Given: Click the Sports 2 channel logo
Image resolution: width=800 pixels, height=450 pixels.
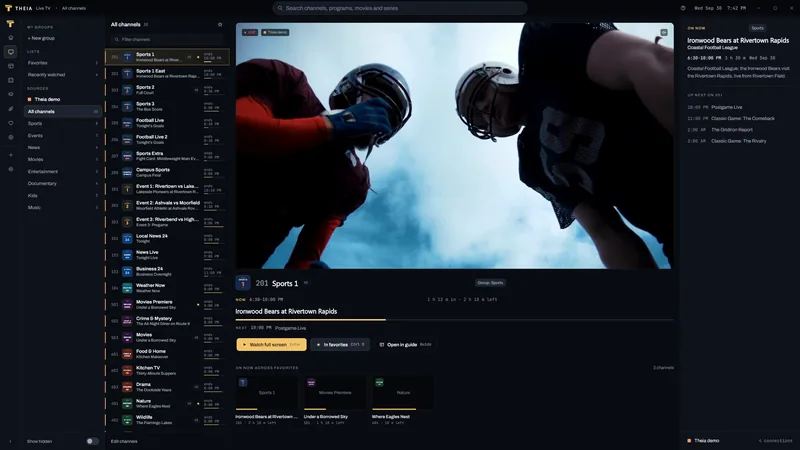Looking at the screenshot, I should [x=127, y=90].
